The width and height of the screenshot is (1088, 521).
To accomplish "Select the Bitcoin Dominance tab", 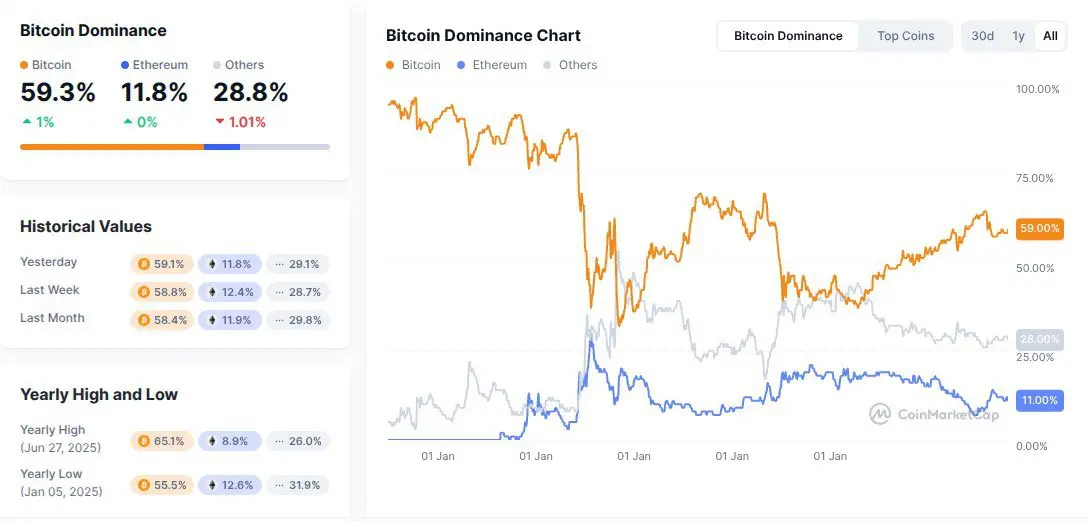I will click(x=788, y=36).
